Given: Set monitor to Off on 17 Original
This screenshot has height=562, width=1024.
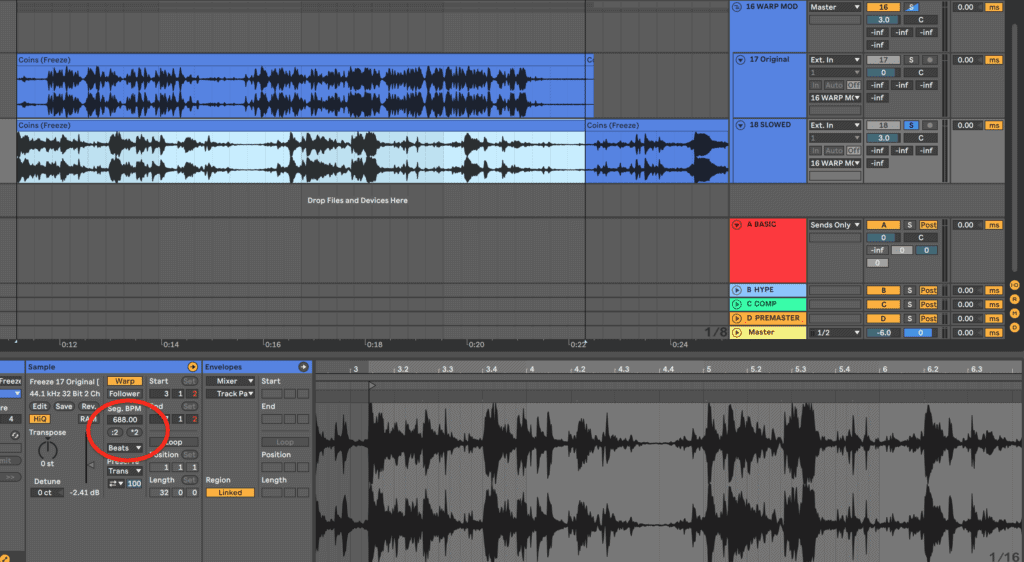Looking at the screenshot, I should coord(854,86).
